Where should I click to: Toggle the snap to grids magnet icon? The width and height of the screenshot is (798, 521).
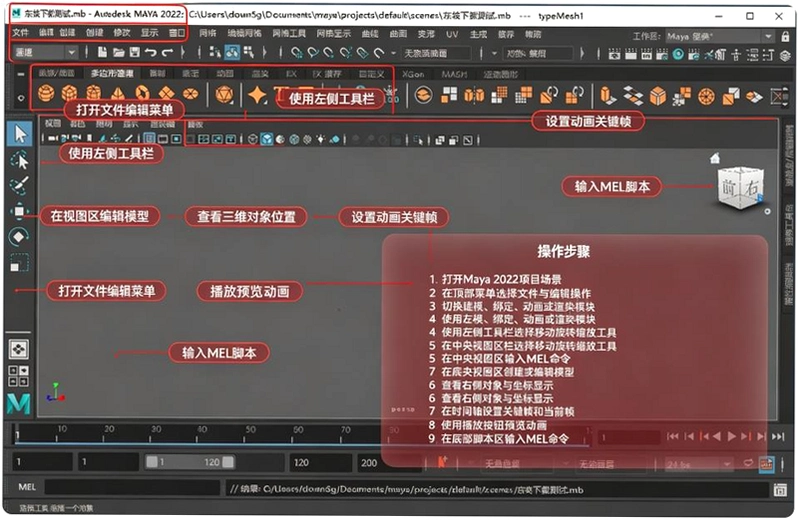(x=296, y=52)
